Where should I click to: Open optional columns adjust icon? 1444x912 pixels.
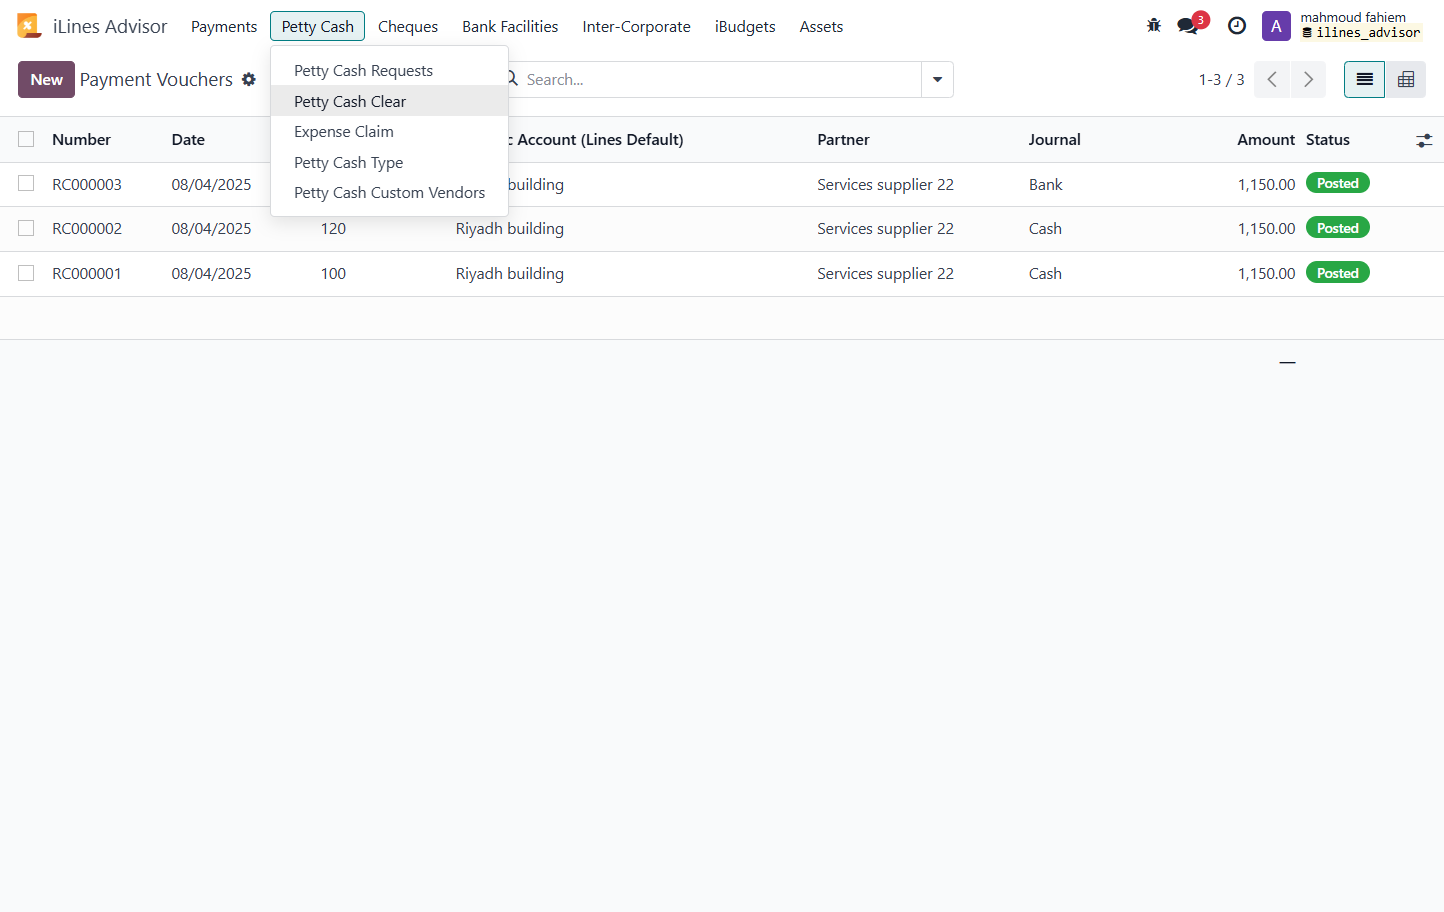tap(1424, 141)
